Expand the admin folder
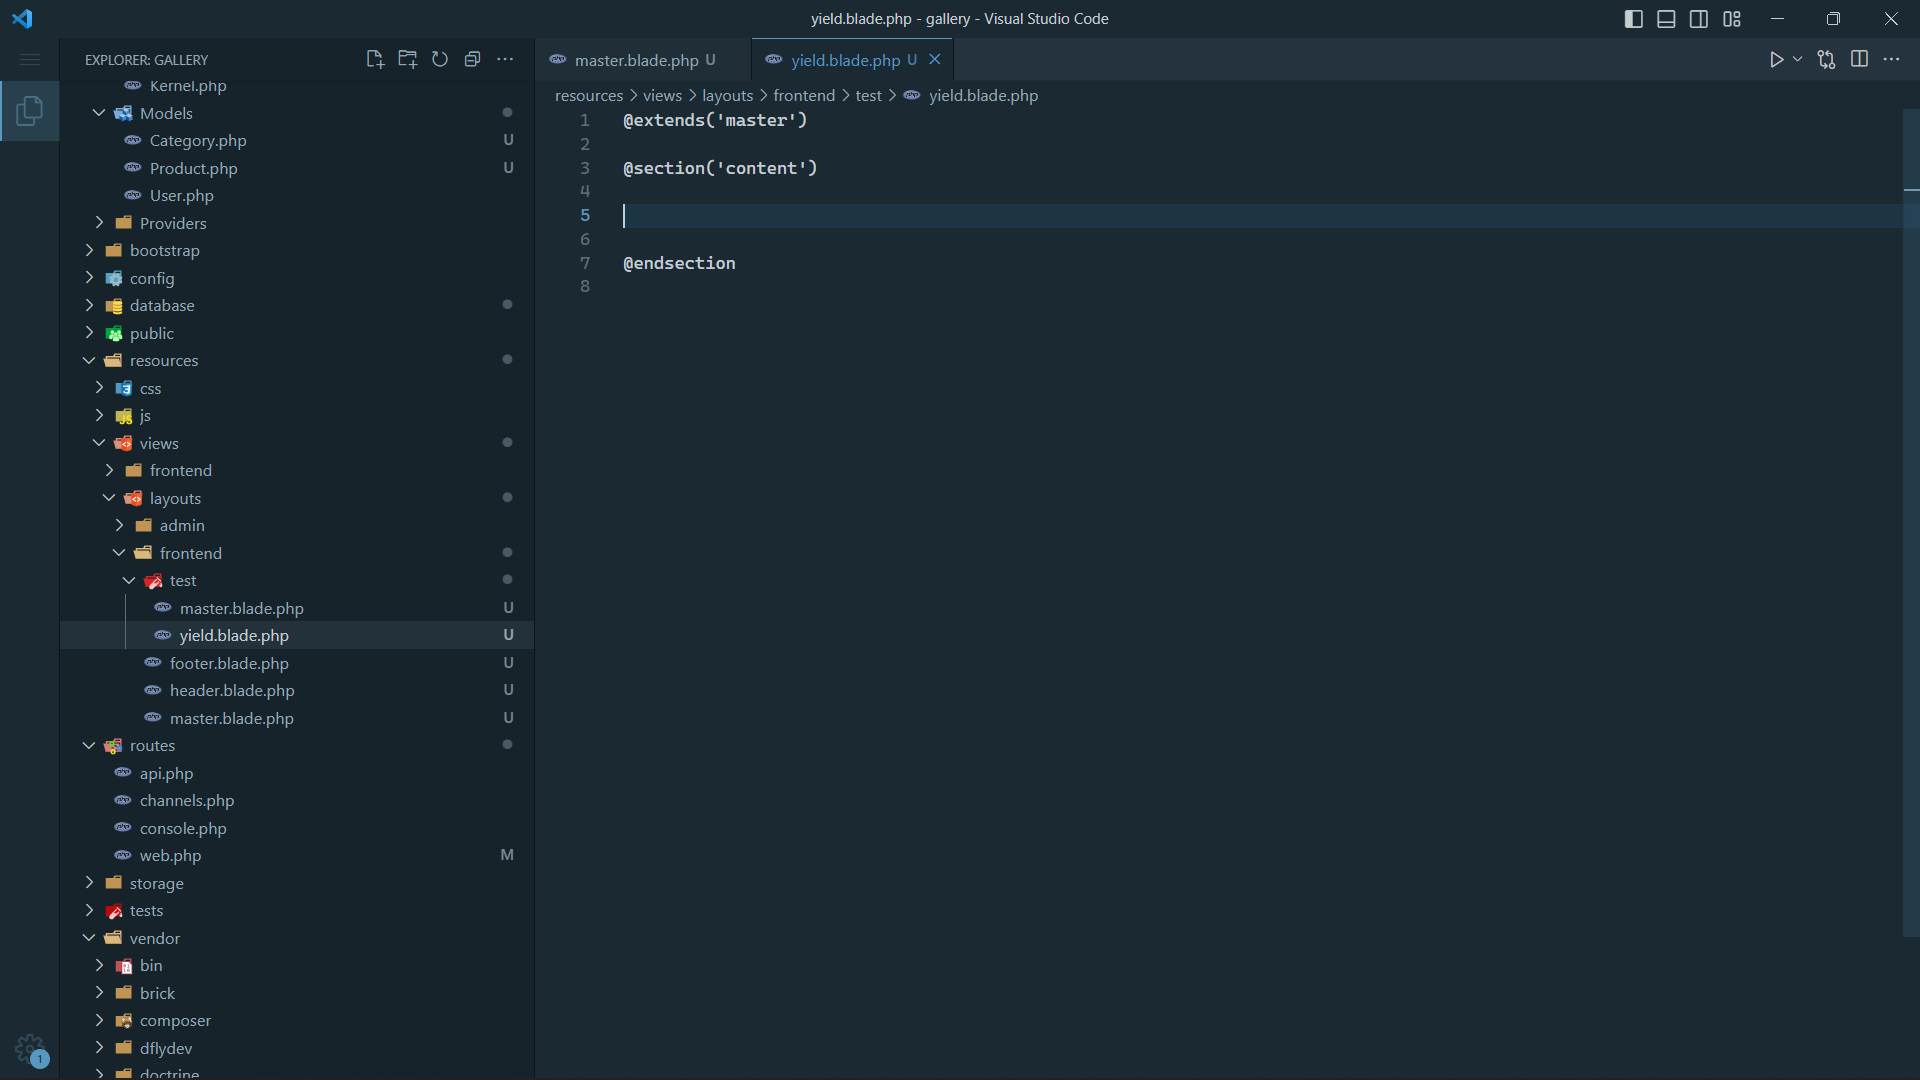The height and width of the screenshot is (1080, 1920). pos(297,526)
